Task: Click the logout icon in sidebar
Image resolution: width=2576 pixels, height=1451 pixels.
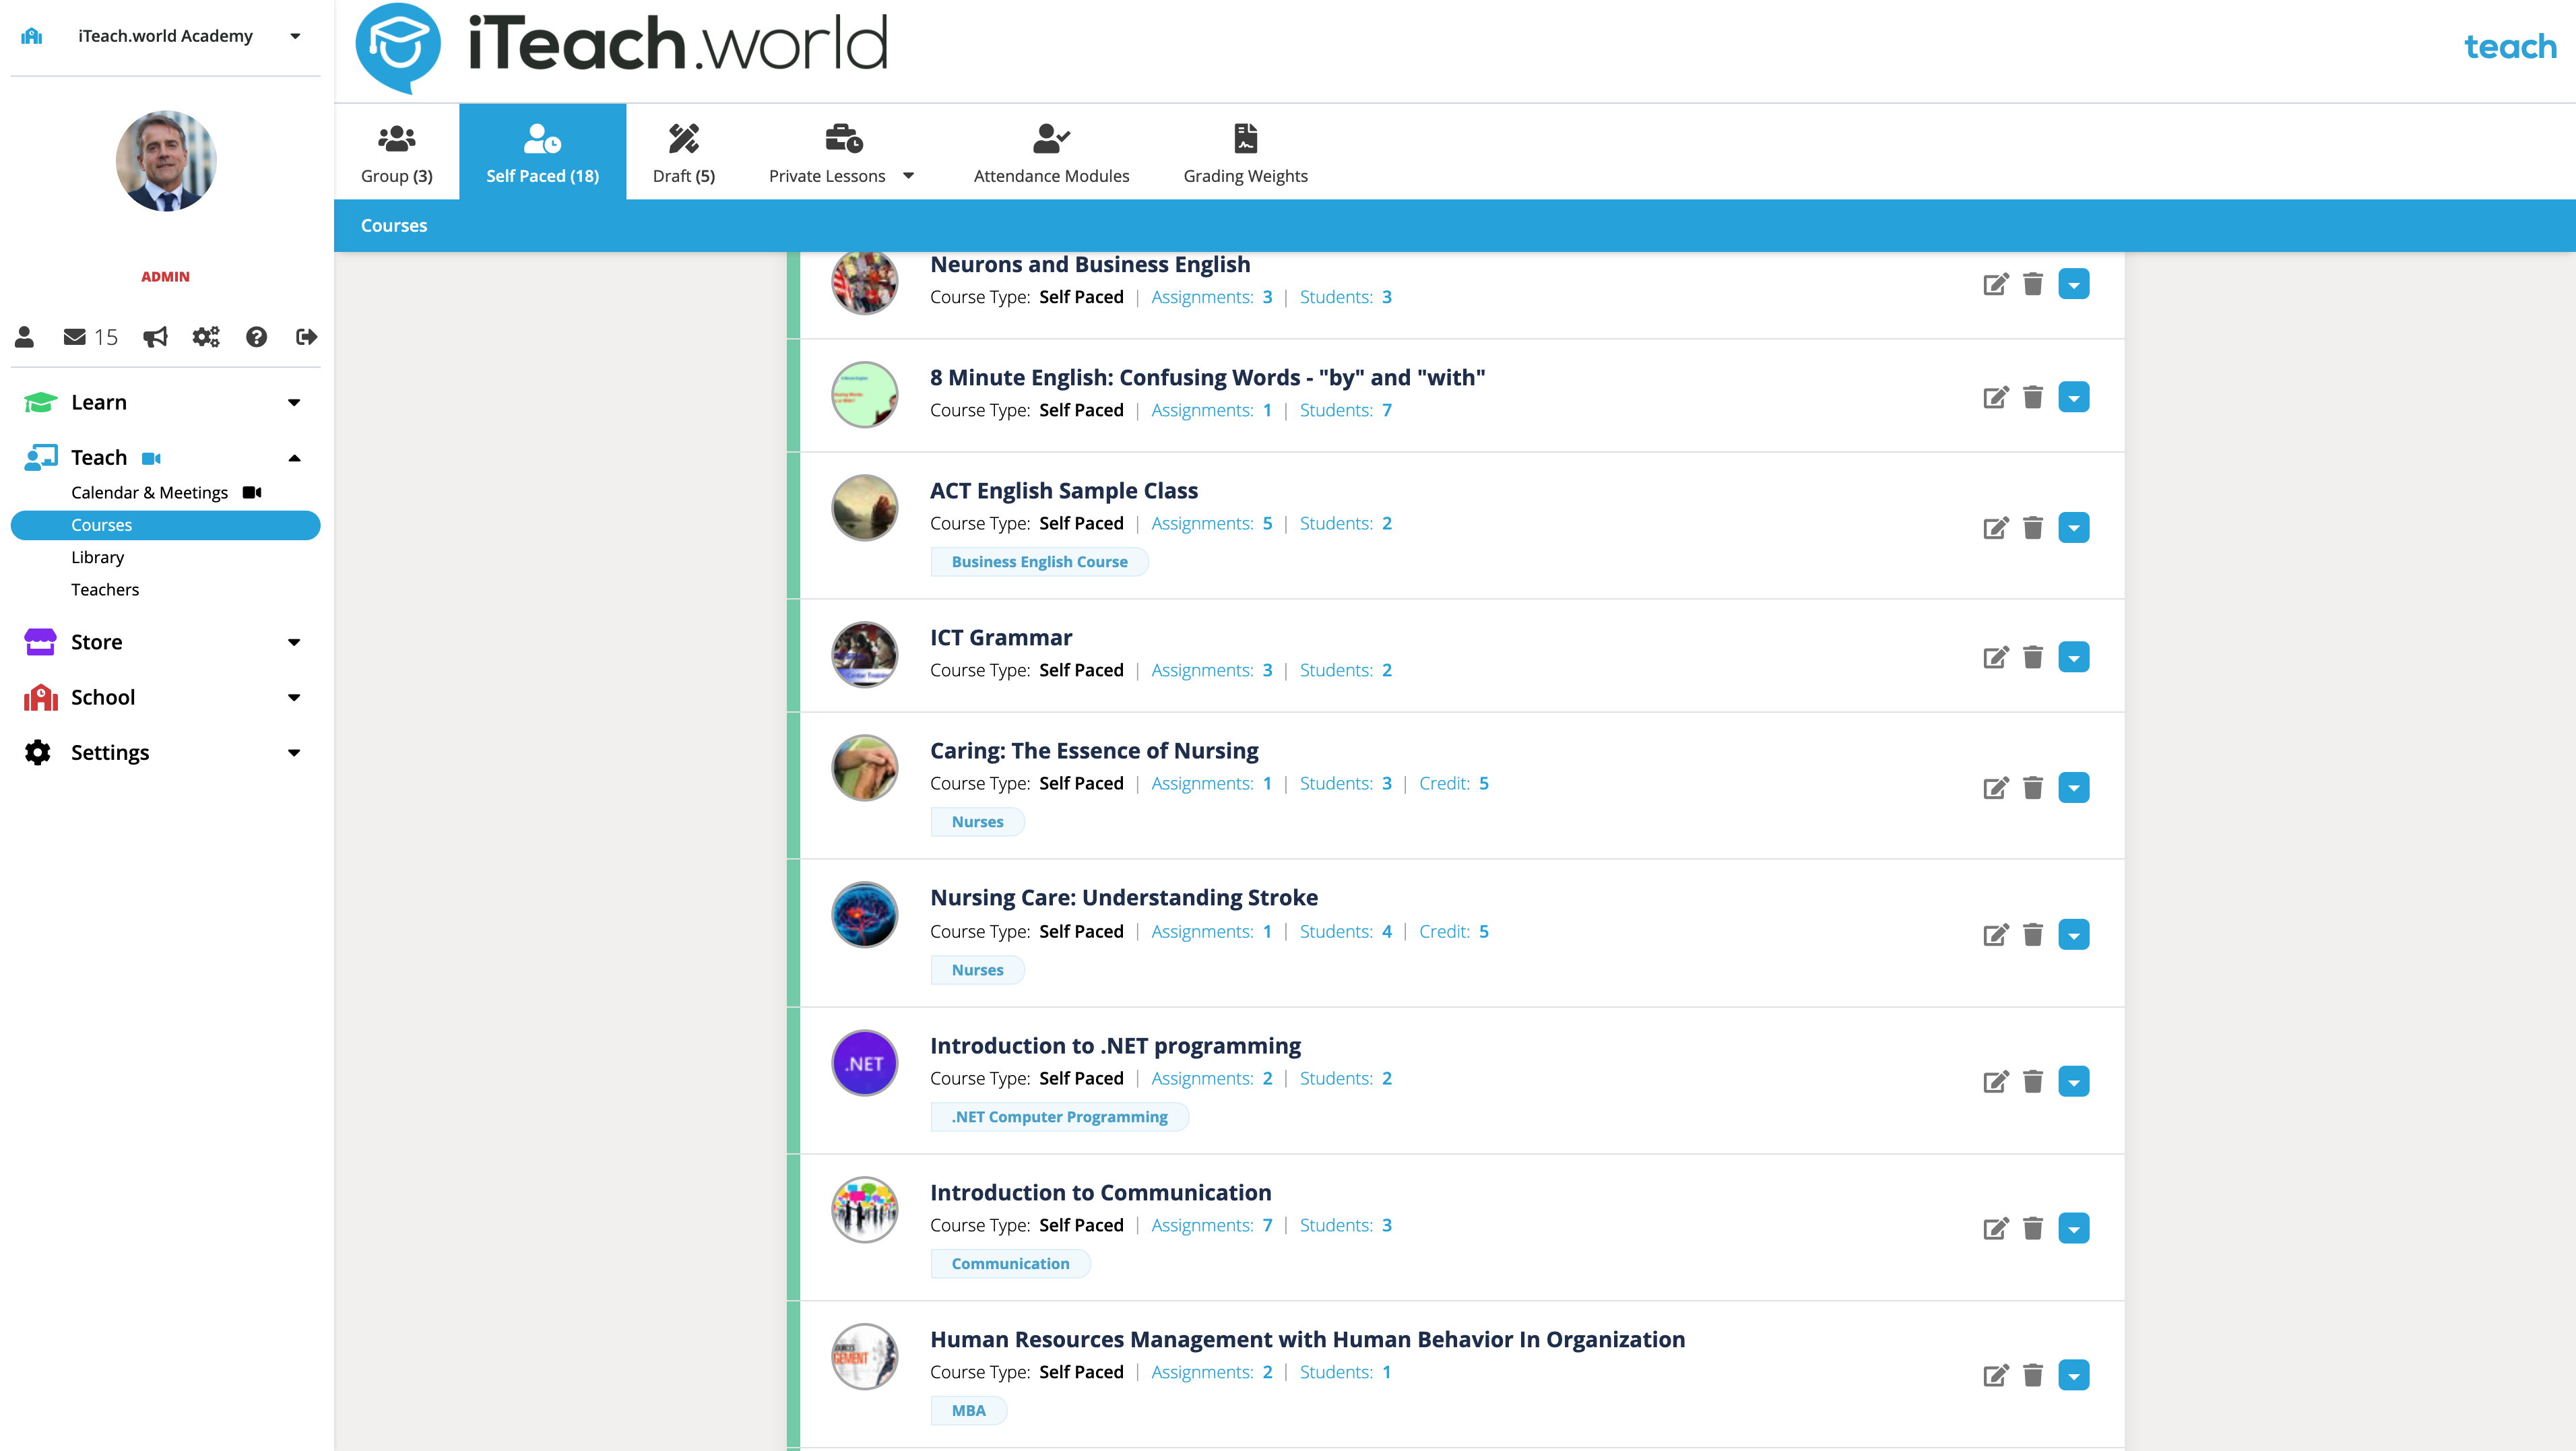Action: [x=306, y=337]
